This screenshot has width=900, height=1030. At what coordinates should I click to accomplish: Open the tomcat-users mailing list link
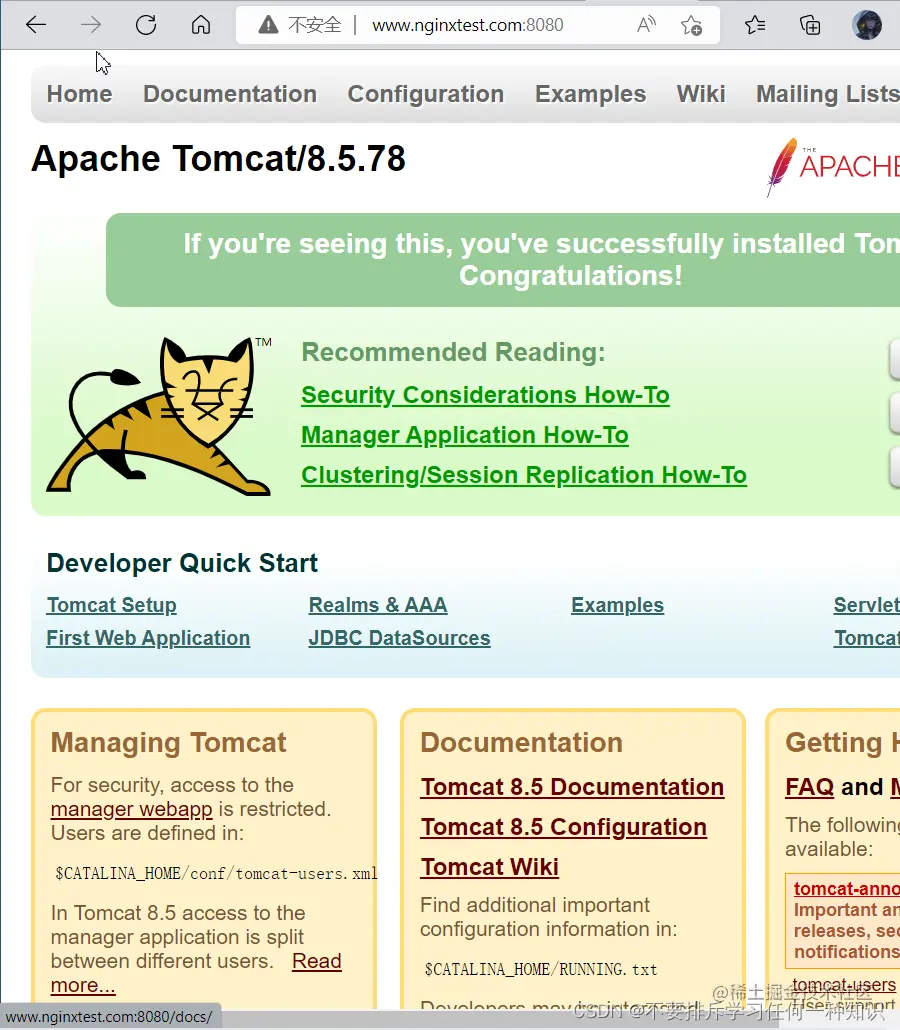pos(844,985)
